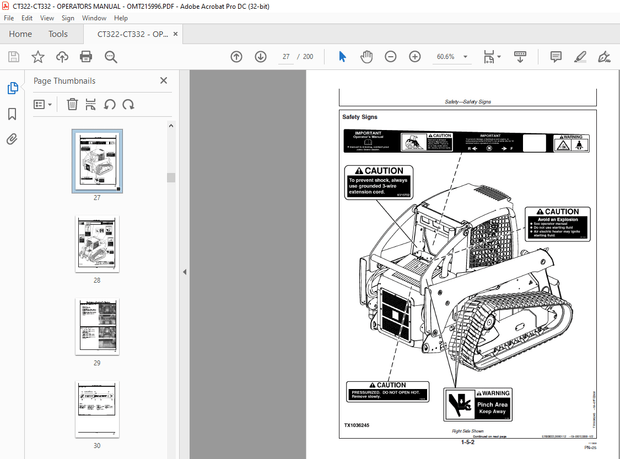Open the Window menu
Viewport: 620px width, 459px height.
click(94, 18)
